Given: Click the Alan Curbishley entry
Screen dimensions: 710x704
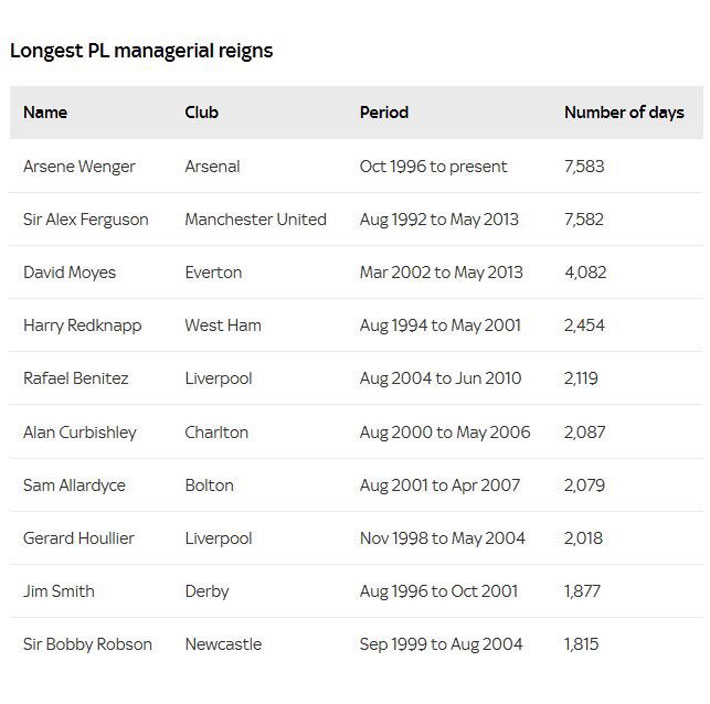Looking at the screenshot, I should (80, 432).
